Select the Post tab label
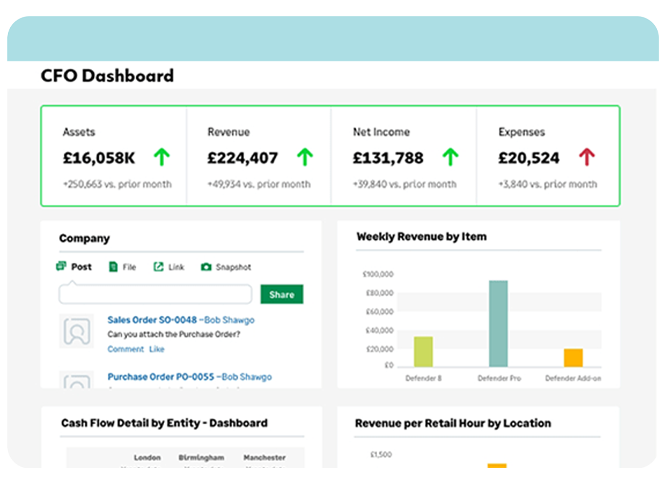Image resolution: width=666 pixels, height=484 pixels. 81,267
